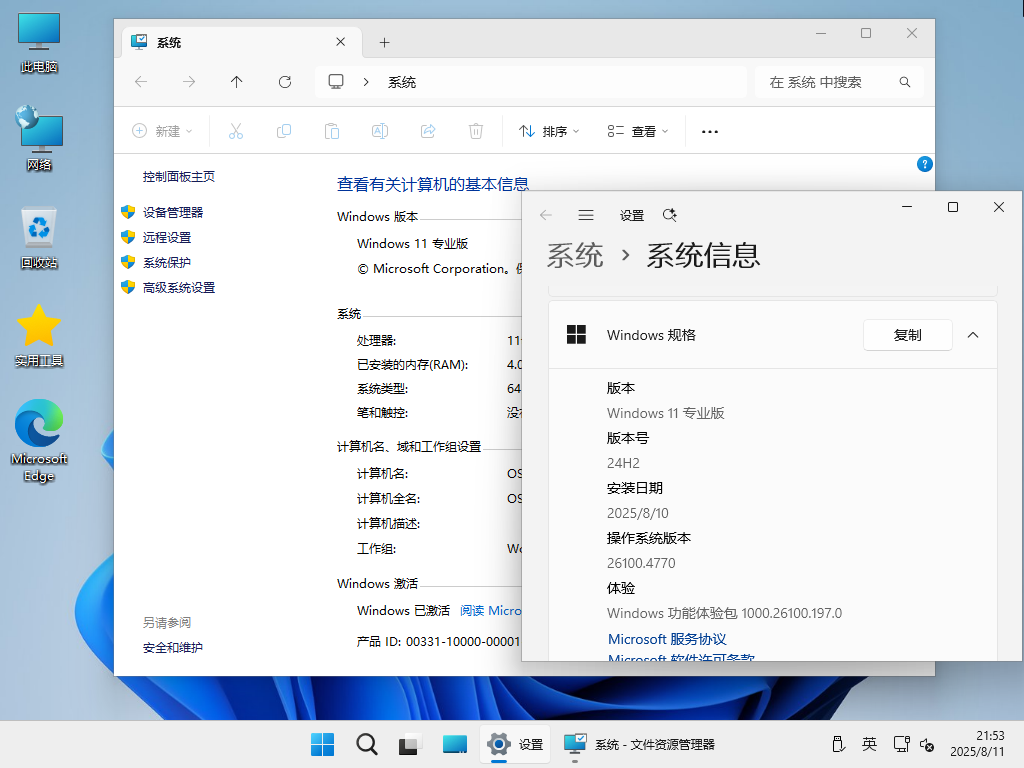The width and height of the screenshot is (1024, 768).
Task: Click the OS build 26100.4770 text
Action: [641, 563]
